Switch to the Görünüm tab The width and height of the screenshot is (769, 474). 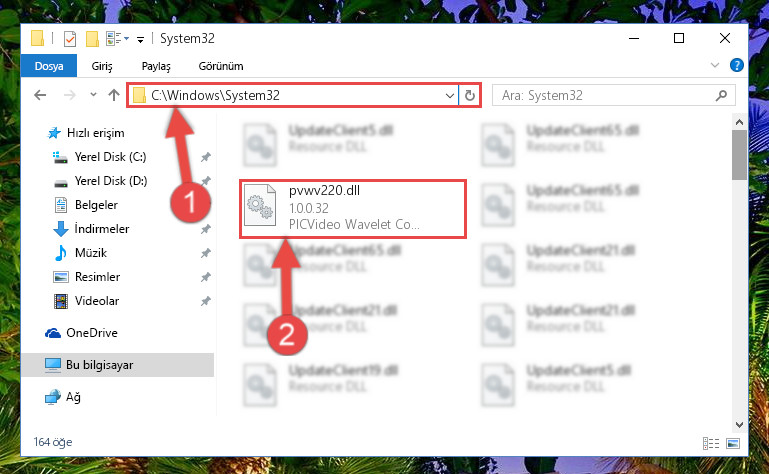click(221, 66)
